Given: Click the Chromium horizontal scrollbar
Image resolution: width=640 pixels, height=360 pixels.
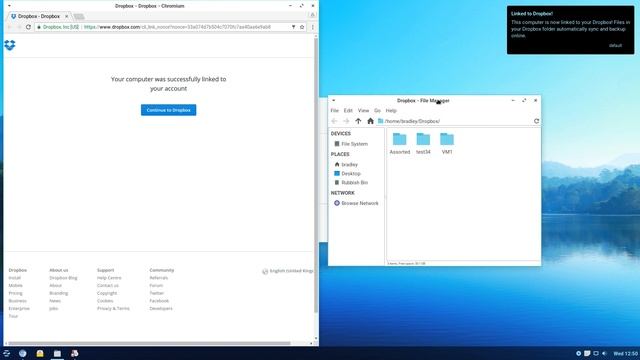Looking at the screenshot, I should (149, 343).
